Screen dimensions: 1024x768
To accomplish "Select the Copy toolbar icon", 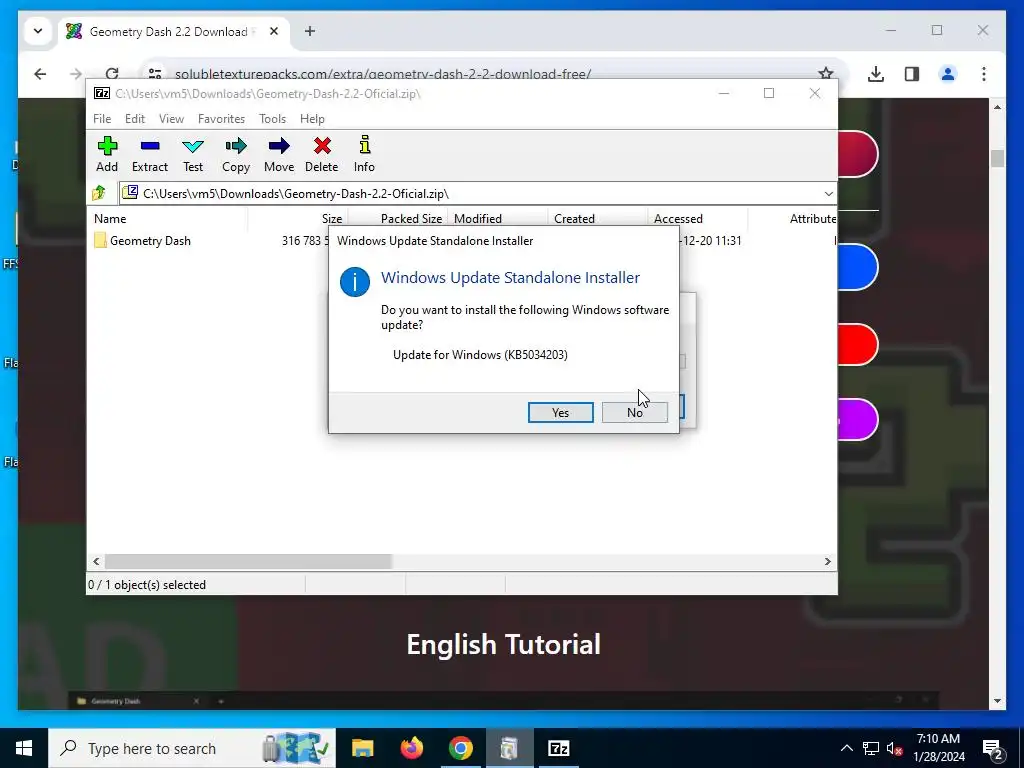I will (x=236, y=154).
